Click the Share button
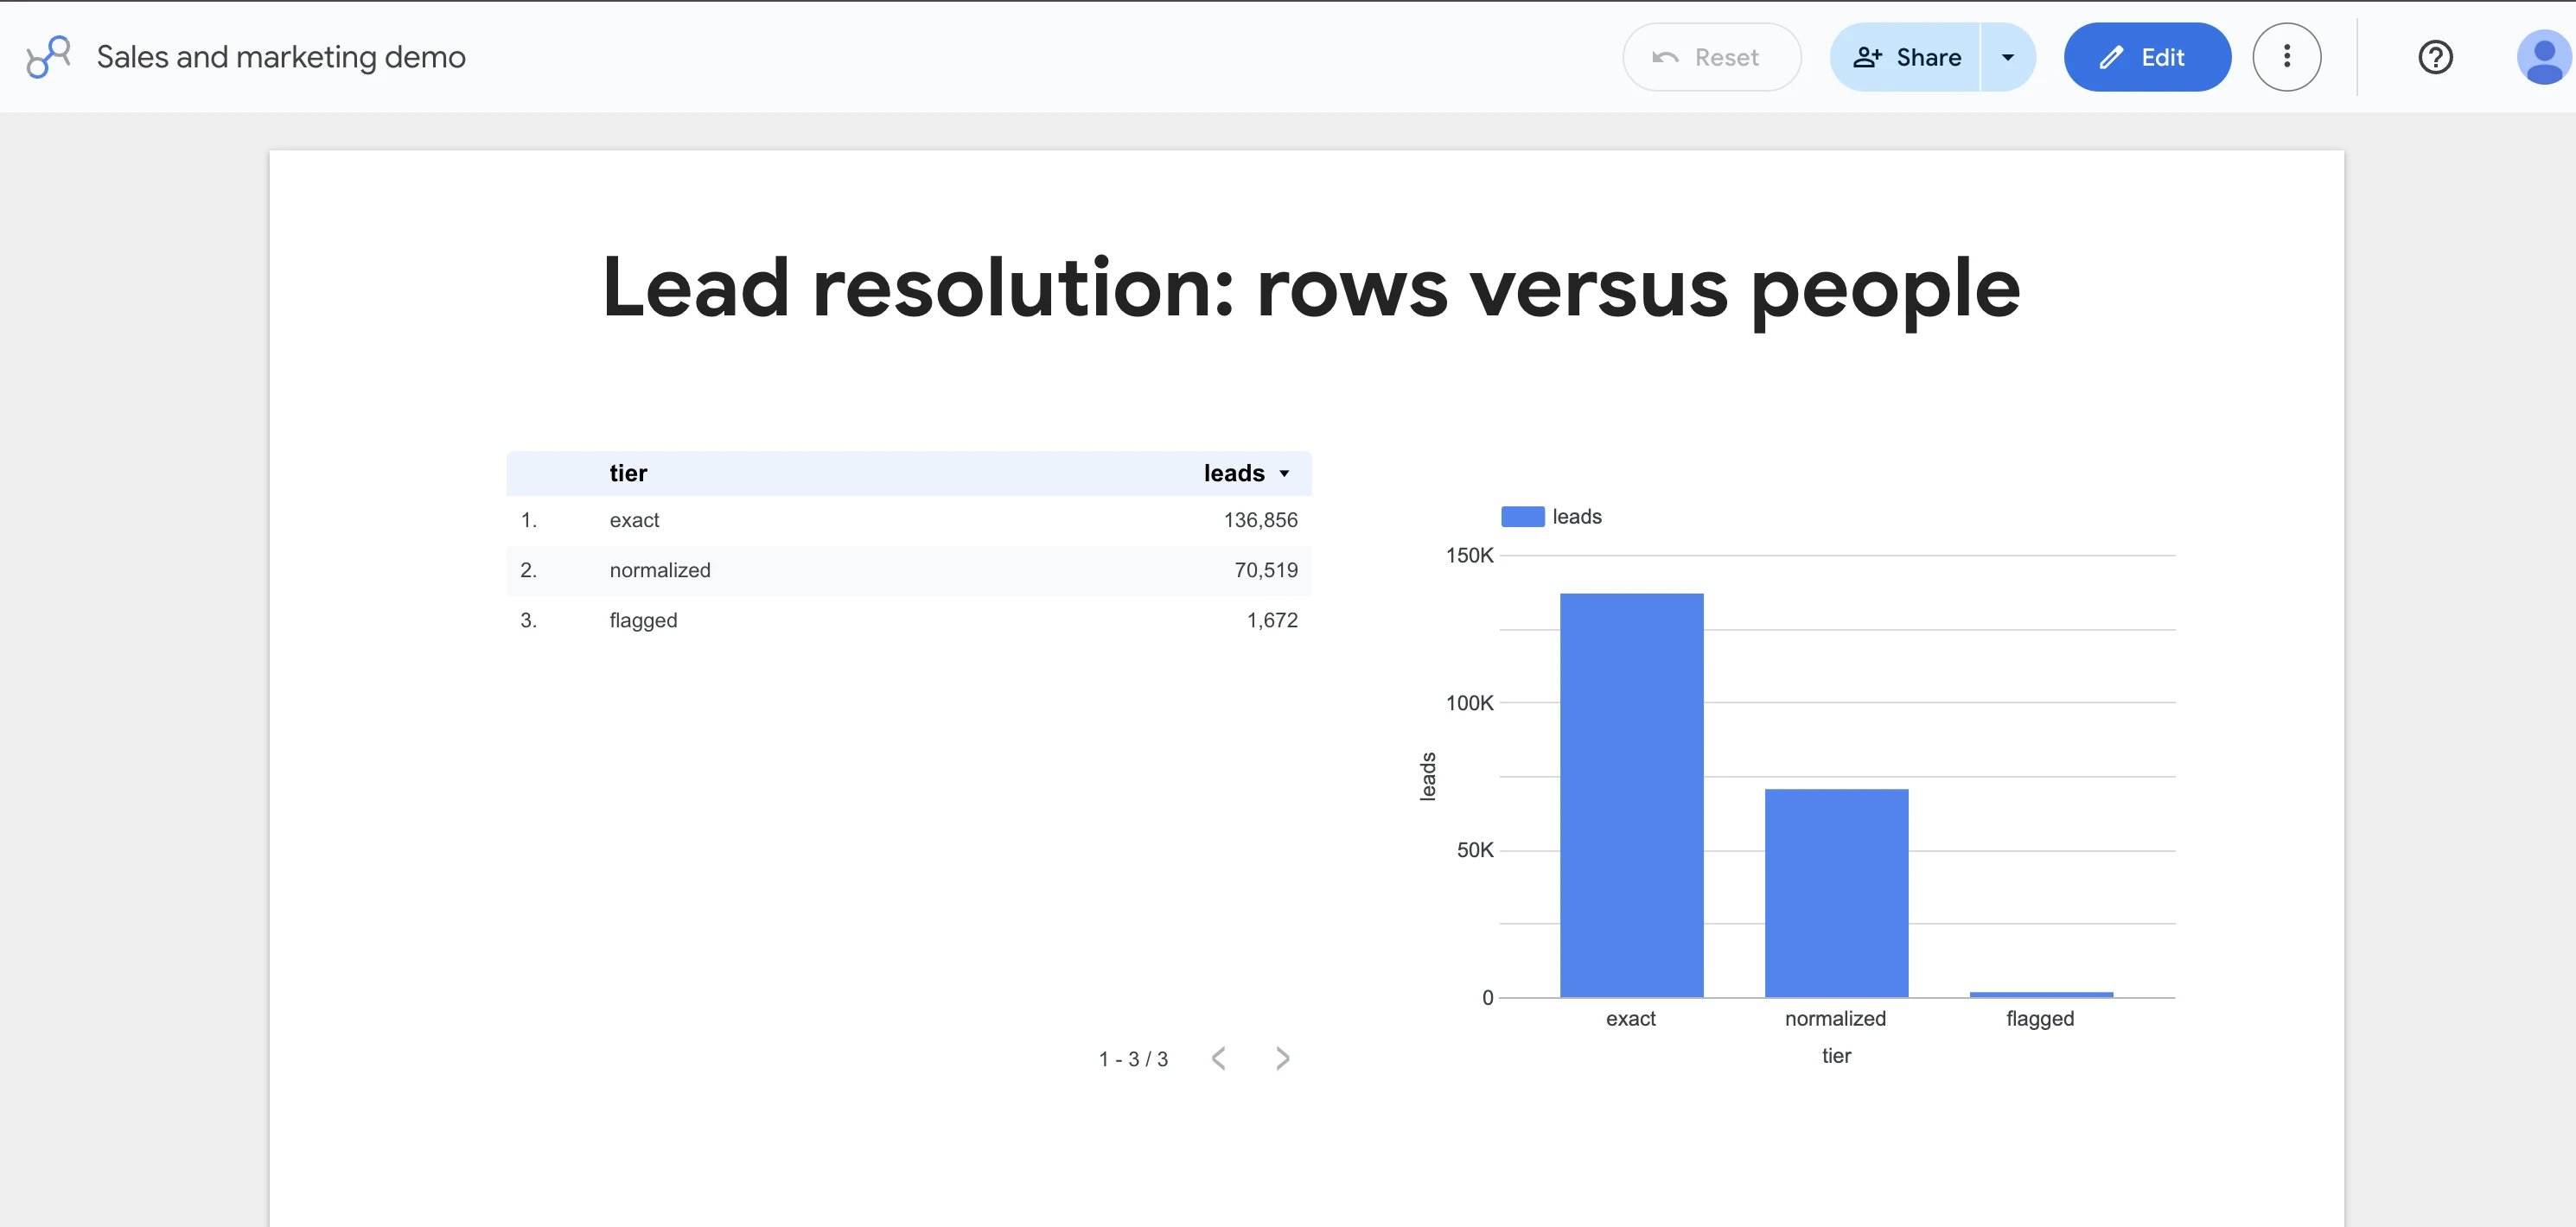 (1906, 57)
